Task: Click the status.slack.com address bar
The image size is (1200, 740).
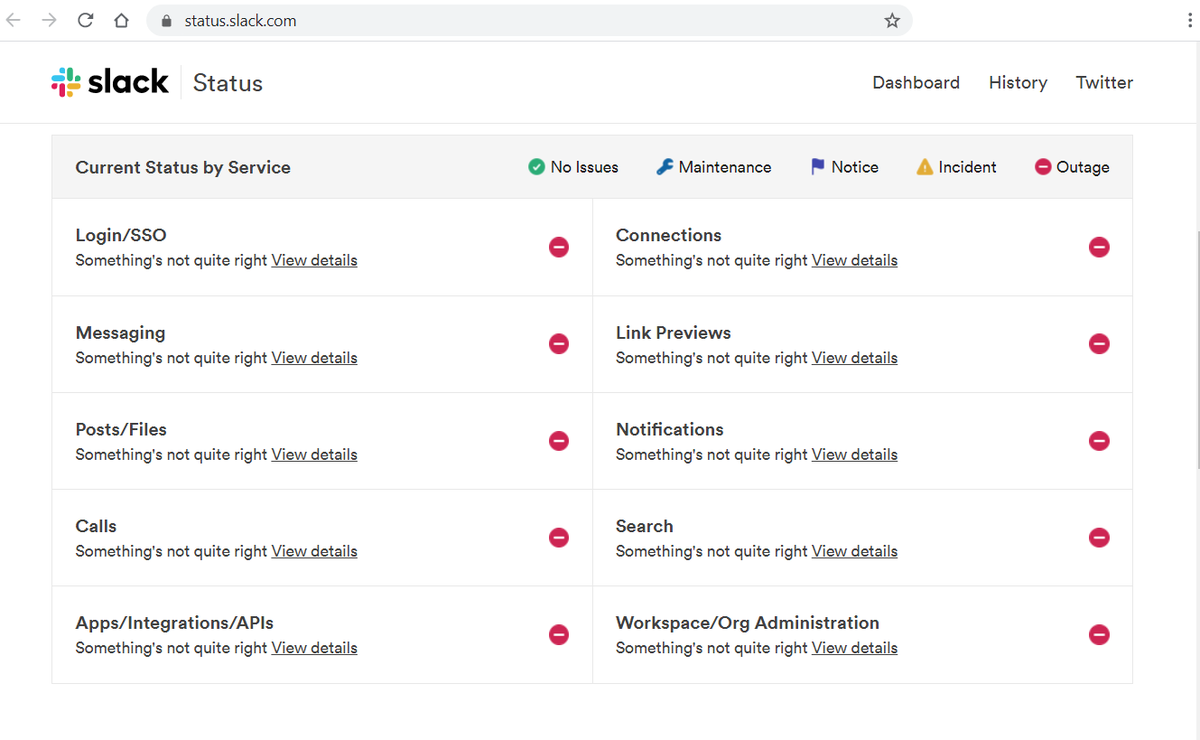Action: point(530,20)
